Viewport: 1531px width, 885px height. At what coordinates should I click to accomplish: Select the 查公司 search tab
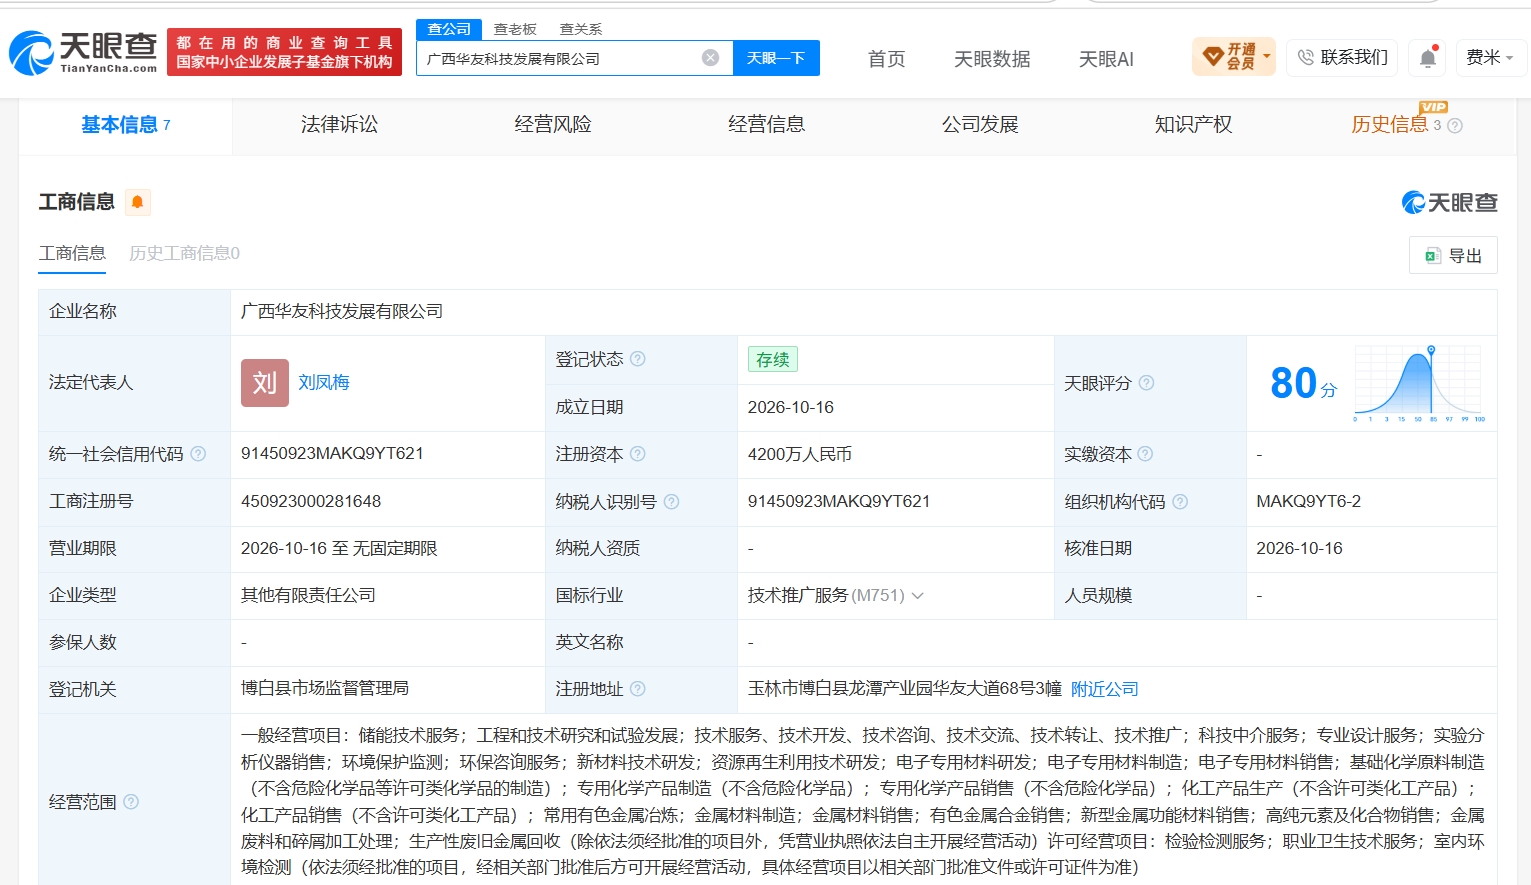click(449, 29)
